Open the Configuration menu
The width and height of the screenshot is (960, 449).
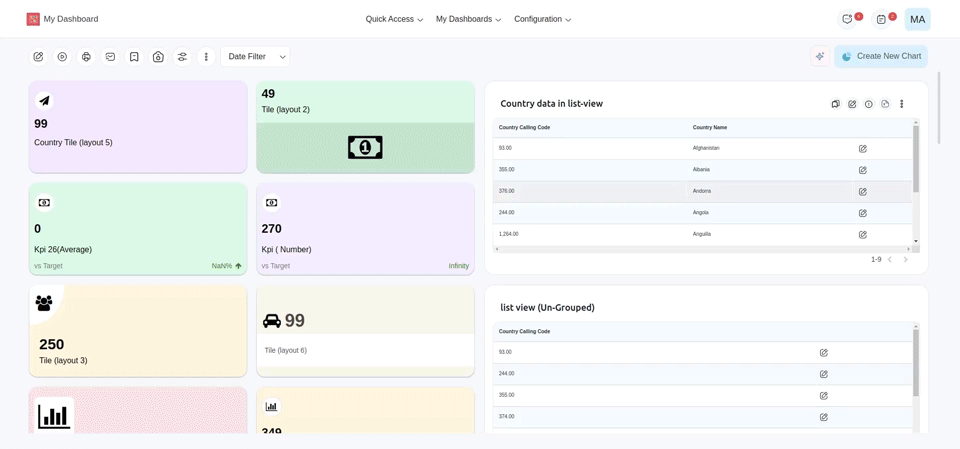(542, 19)
